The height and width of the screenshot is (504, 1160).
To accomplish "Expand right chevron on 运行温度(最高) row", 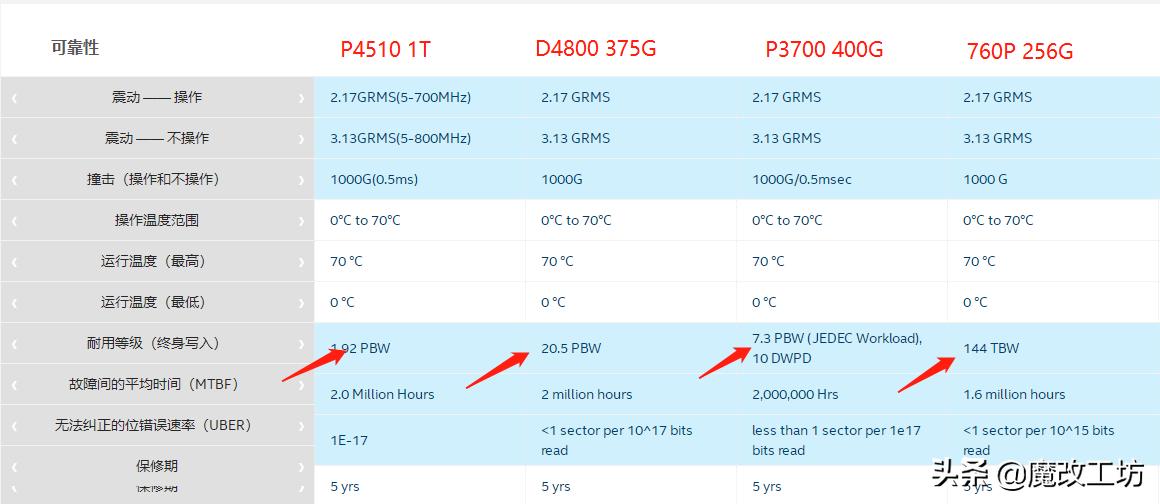I will coord(300,261).
